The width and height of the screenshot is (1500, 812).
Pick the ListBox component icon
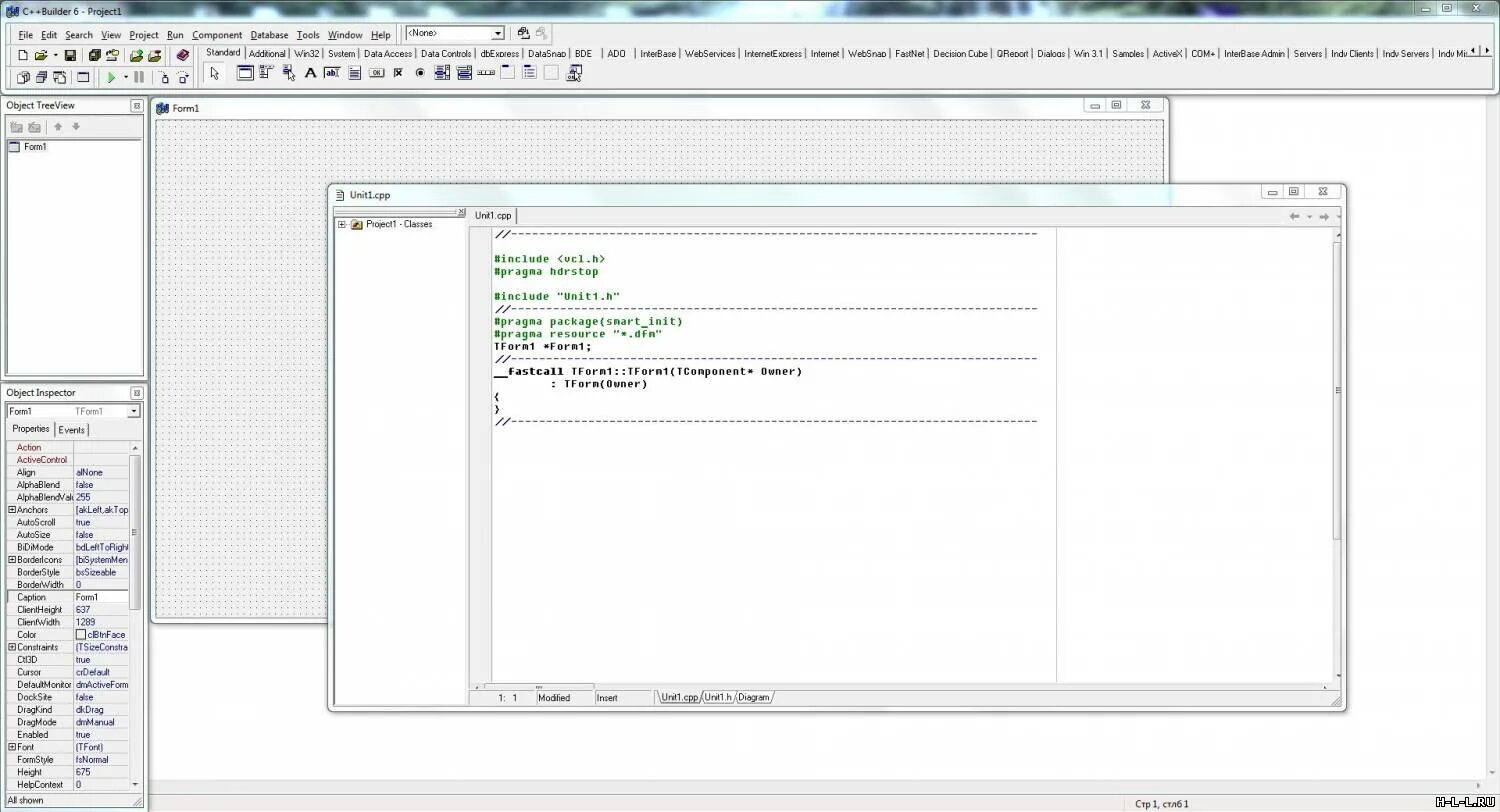coord(442,73)
